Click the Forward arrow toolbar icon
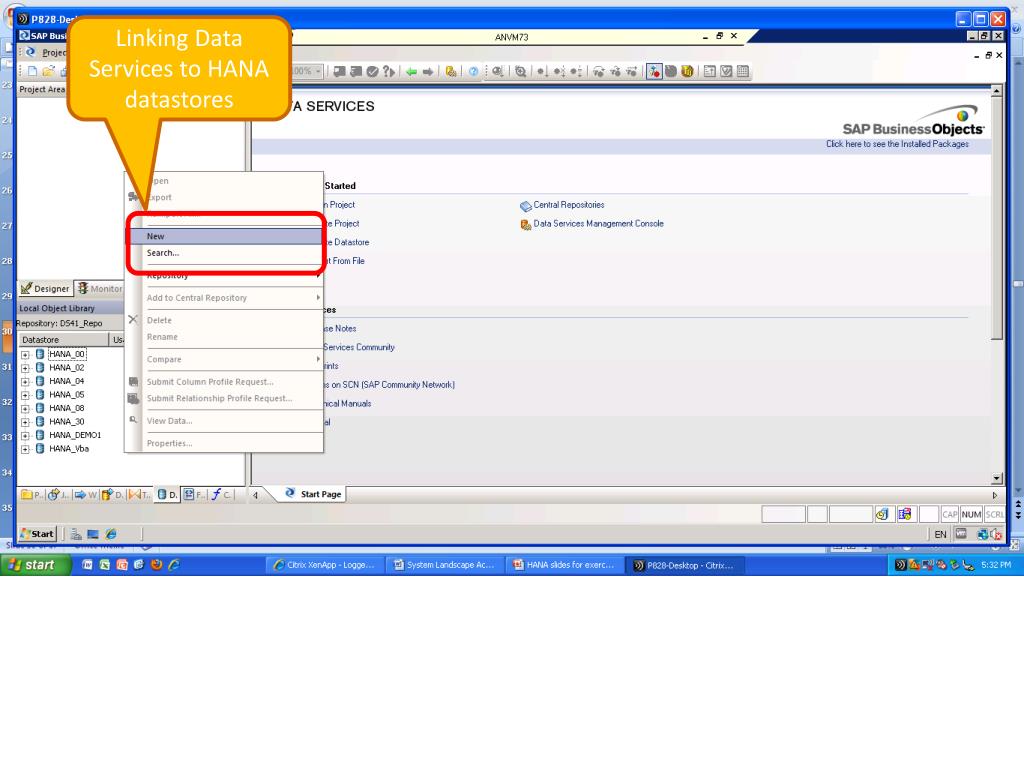This screenshot has height=768, width=1024. (x=428, y=72)
